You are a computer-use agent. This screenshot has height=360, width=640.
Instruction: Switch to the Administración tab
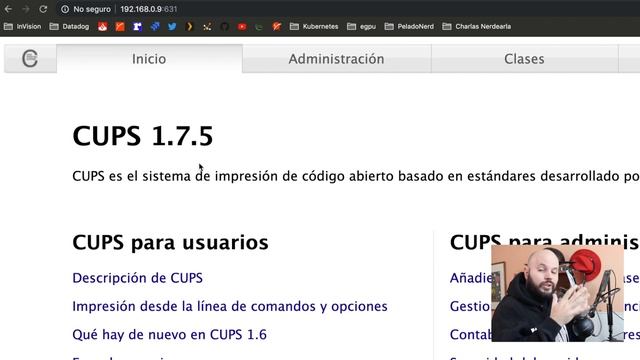coord(336,59)
